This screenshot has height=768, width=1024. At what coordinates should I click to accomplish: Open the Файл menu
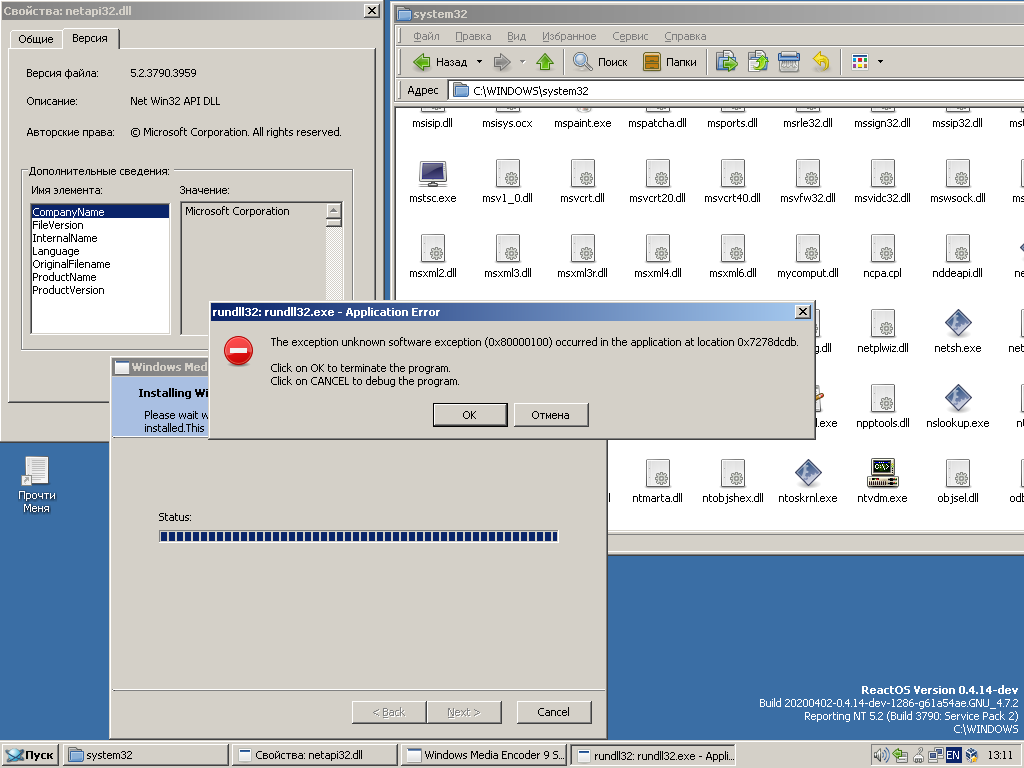[426, 37]
